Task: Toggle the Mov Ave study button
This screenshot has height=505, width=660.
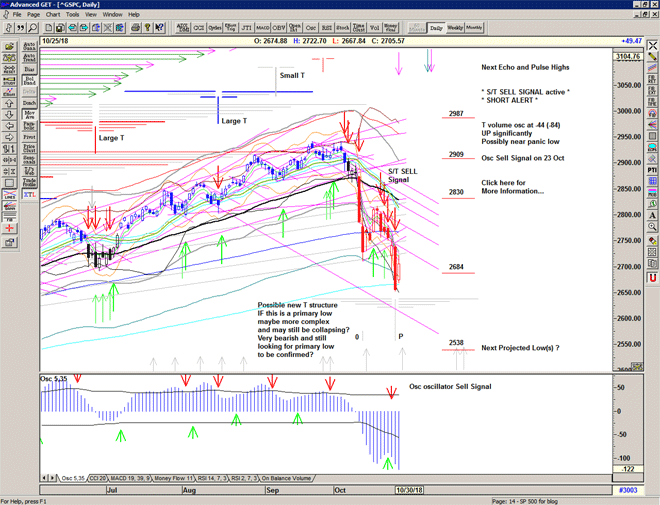Action: point(29,116)
